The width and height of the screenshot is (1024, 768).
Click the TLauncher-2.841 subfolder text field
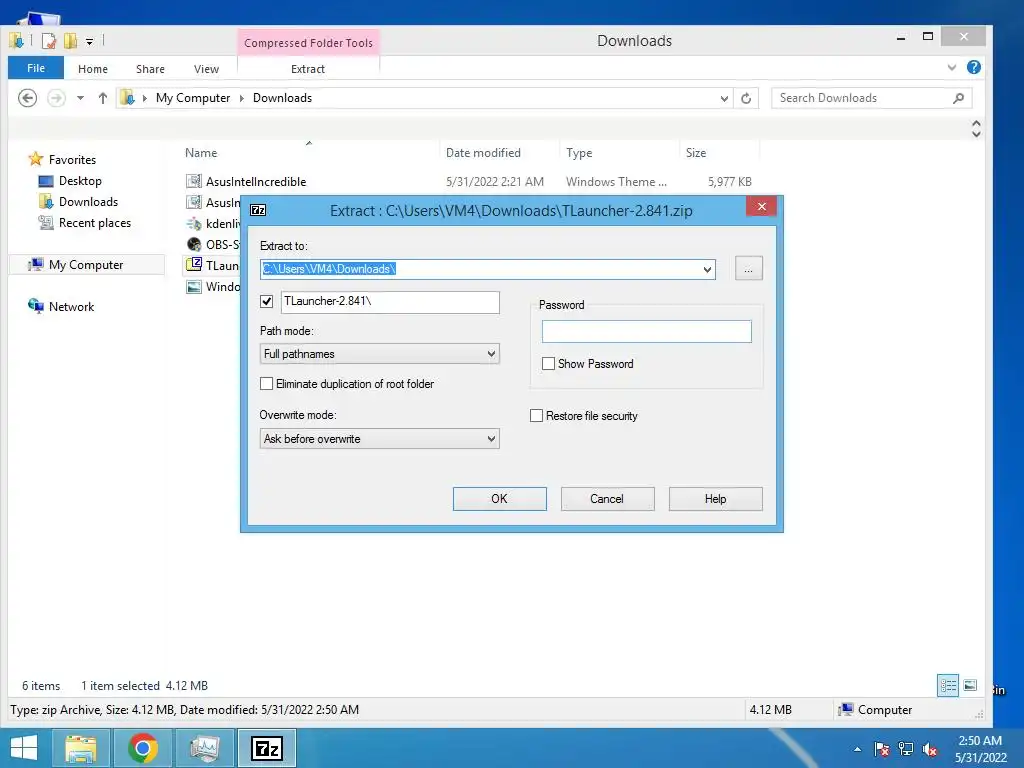click(391, 302)
